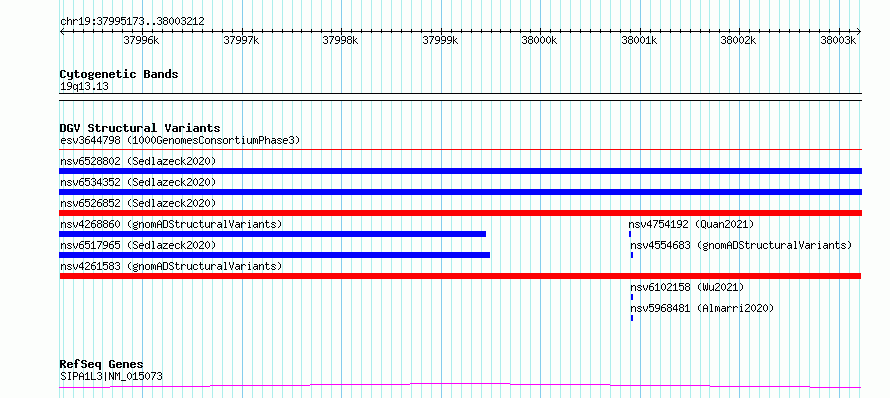Screen dimensions: 890x398
Task: Click the 37998k ruler position
Action: point(341,40)
